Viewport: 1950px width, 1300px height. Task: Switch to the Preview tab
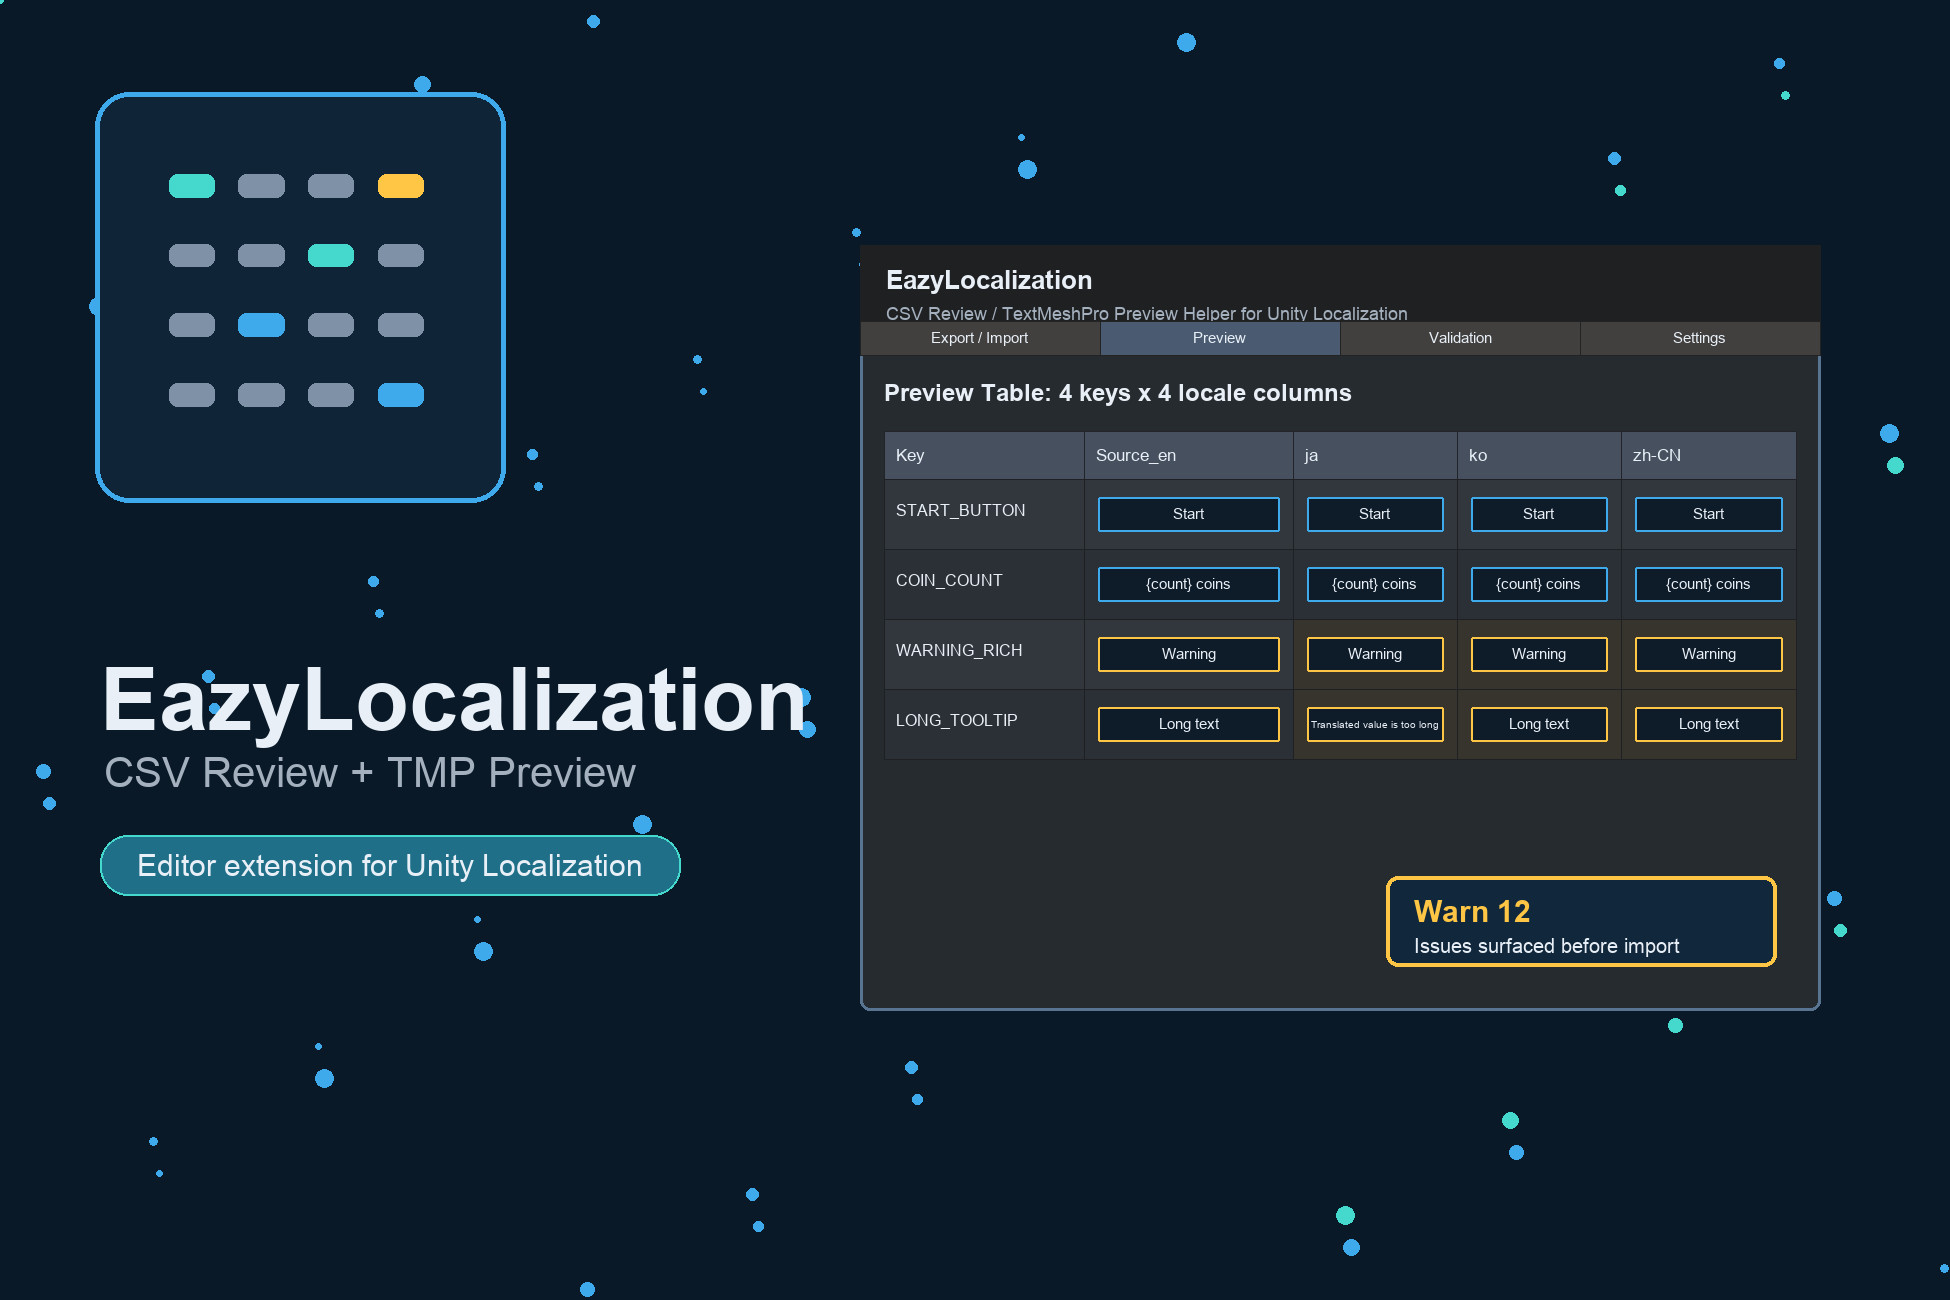point(1220,338)
